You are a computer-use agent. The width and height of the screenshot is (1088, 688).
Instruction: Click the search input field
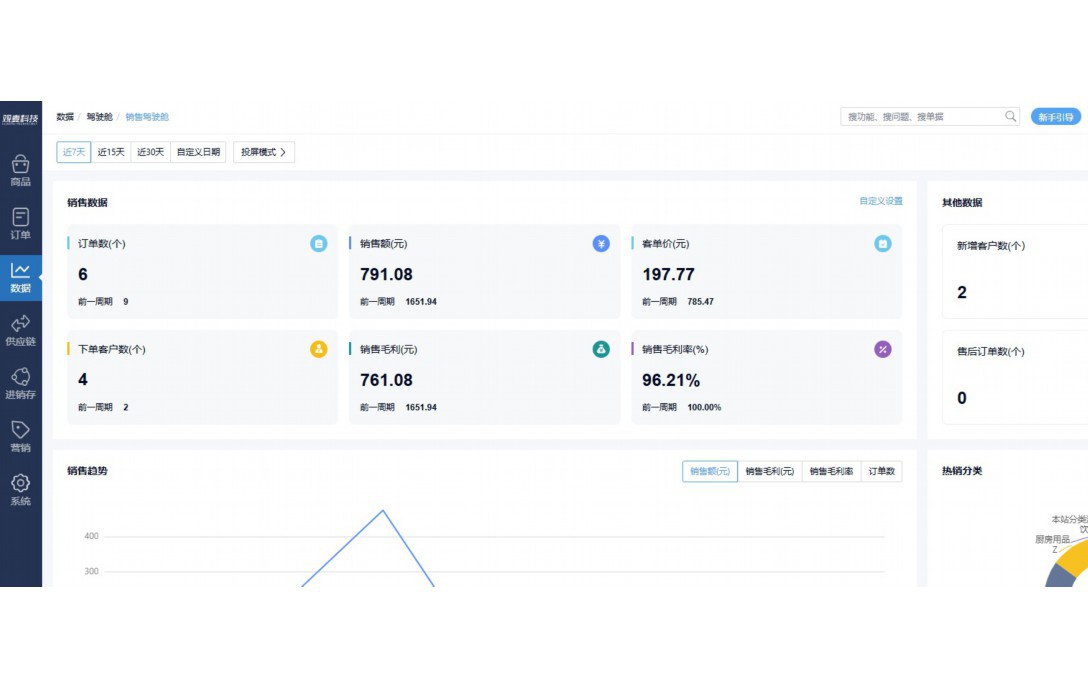[x=920, y=117]
